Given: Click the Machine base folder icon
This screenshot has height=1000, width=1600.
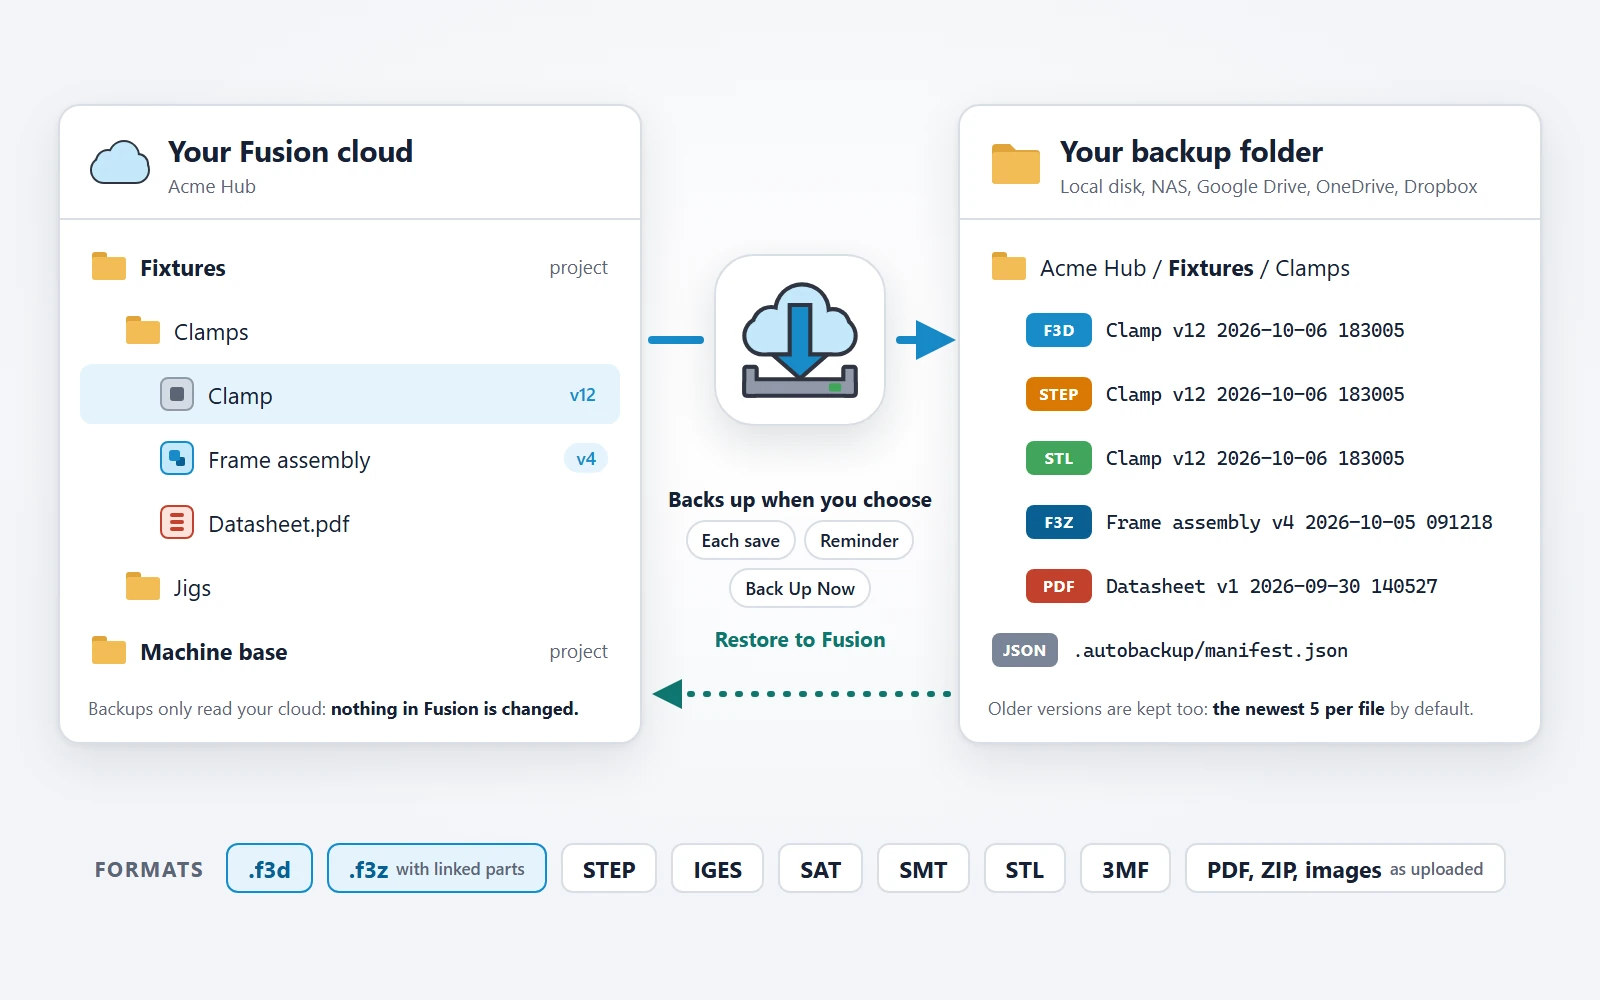Looking at the screenshot, I should click(x=109, y=651).
